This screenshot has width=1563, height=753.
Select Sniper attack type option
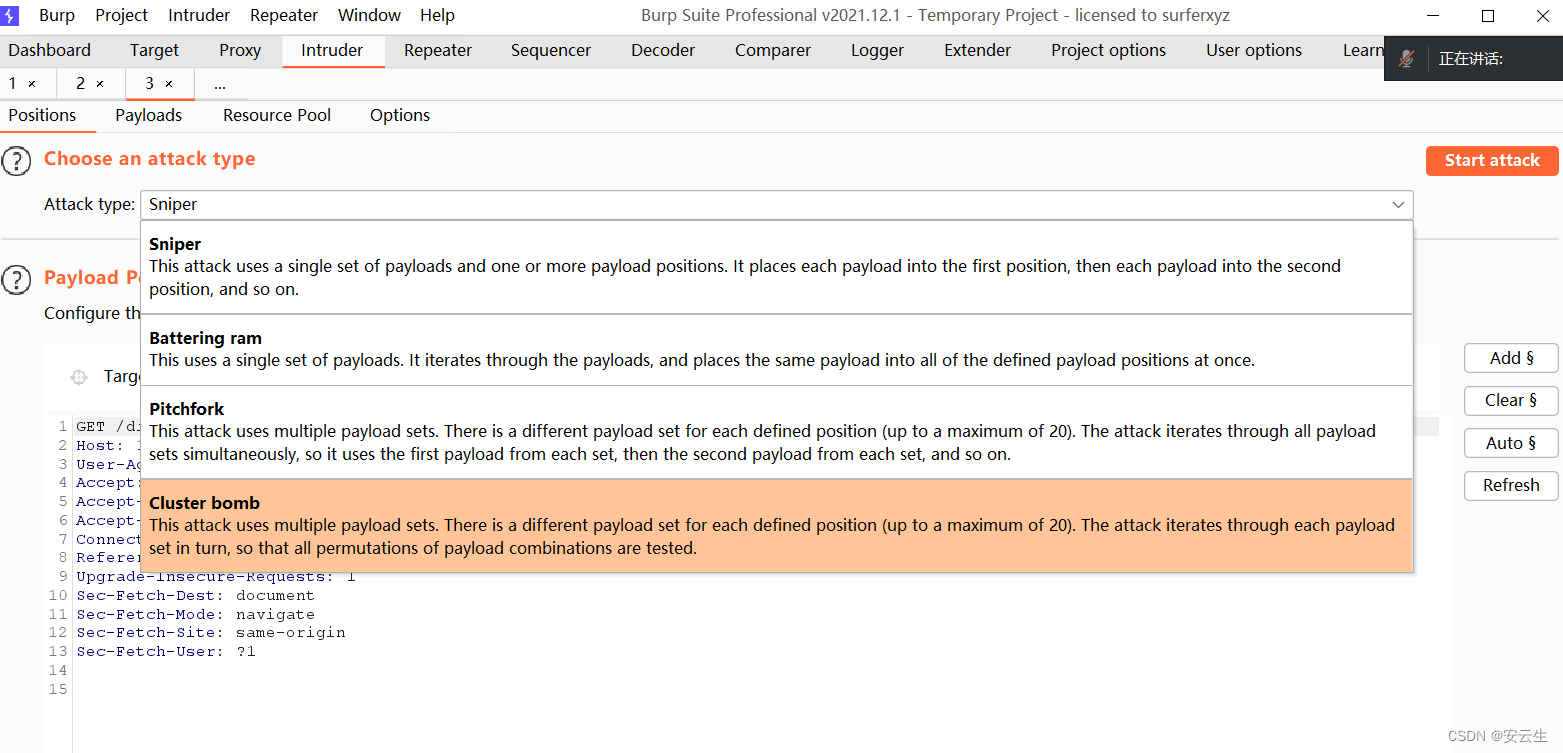pyautogui.click(x=776, y=267)
